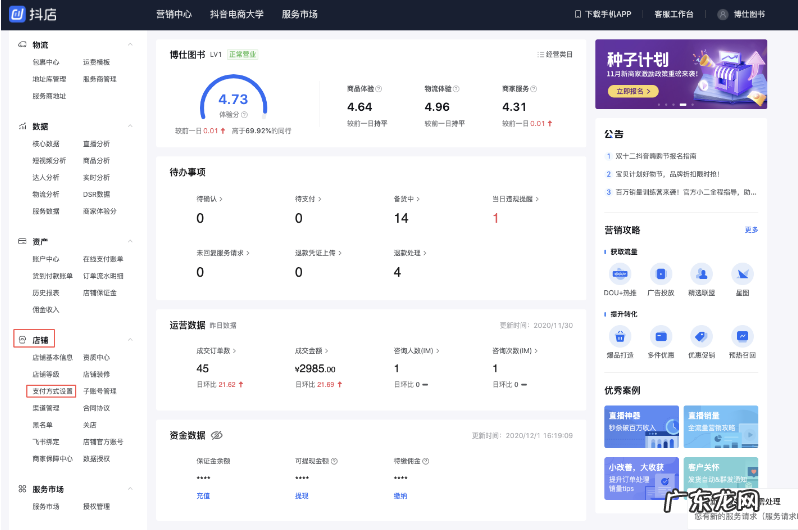Click the help icon next to 商品体验
This screenshot has width=798, height=530.
point(379,89)
